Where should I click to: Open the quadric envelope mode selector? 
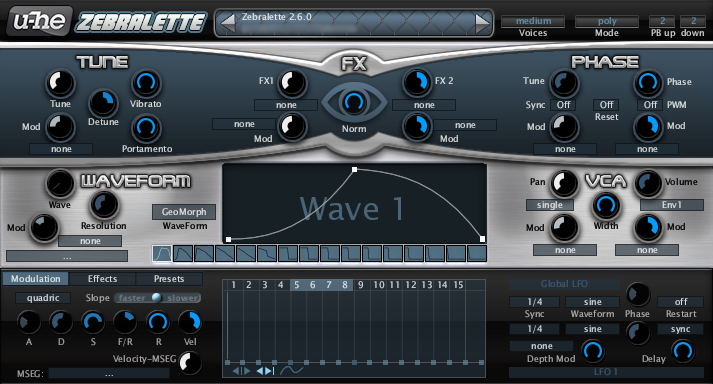(43, 298)
